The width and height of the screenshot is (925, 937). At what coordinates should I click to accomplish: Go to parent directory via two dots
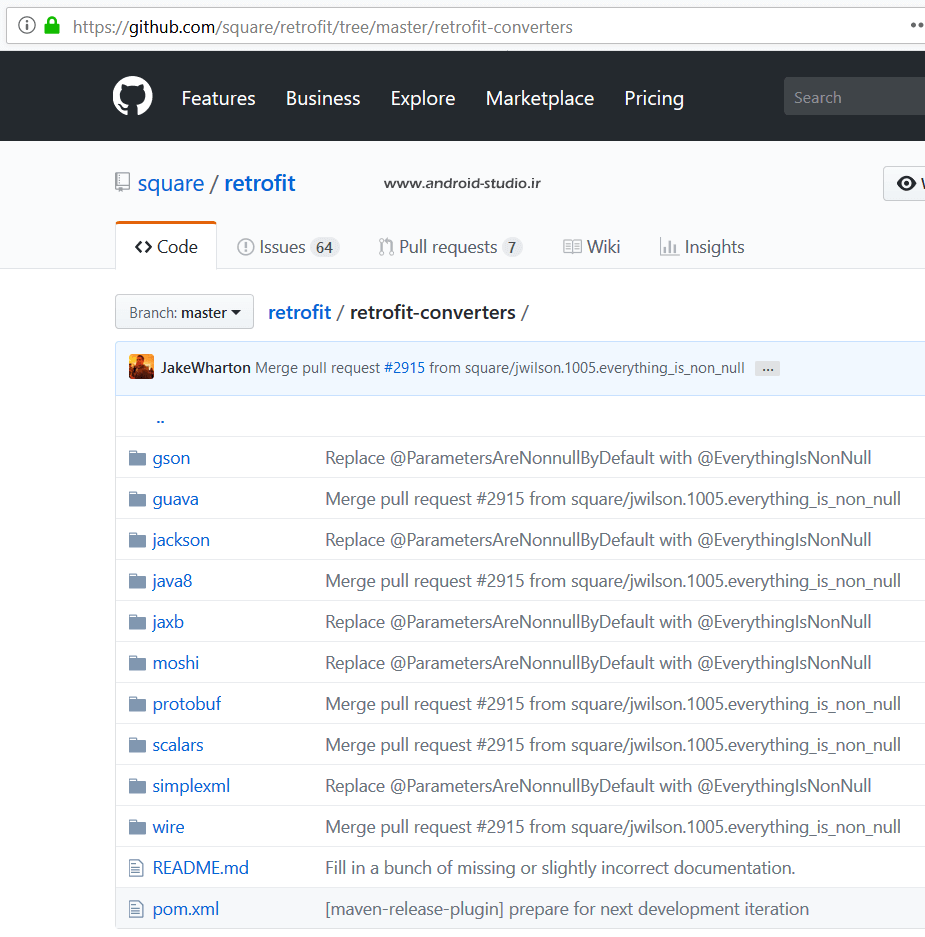tap(160, 421)
